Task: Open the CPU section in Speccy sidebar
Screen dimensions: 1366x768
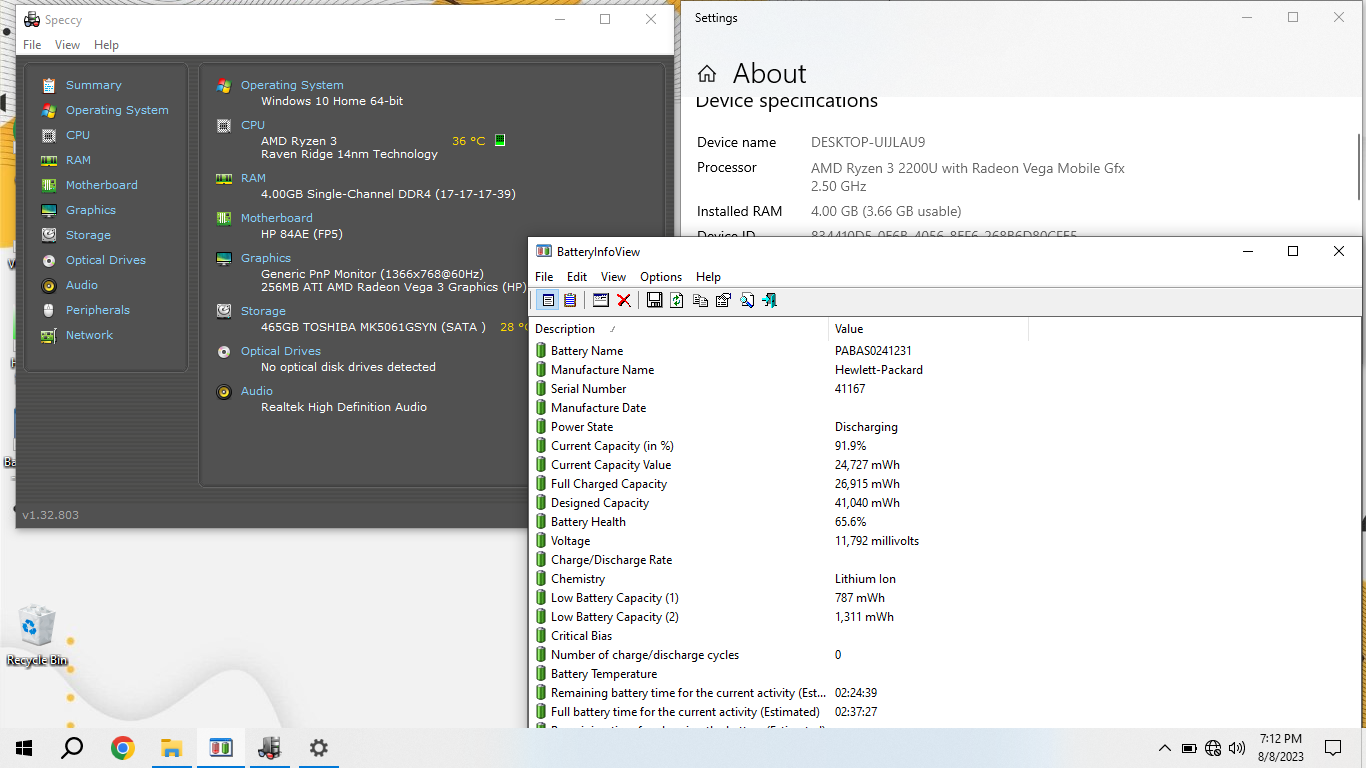Action: 77,135
